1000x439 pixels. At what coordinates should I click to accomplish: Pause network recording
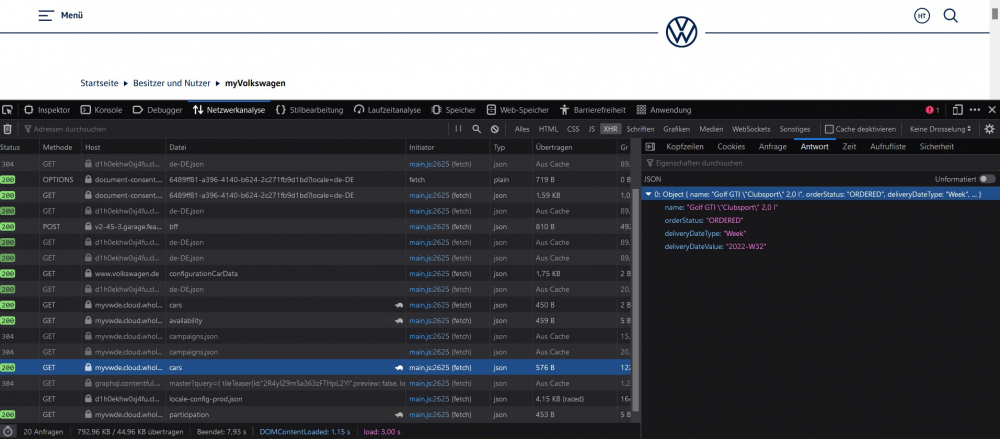459,129
